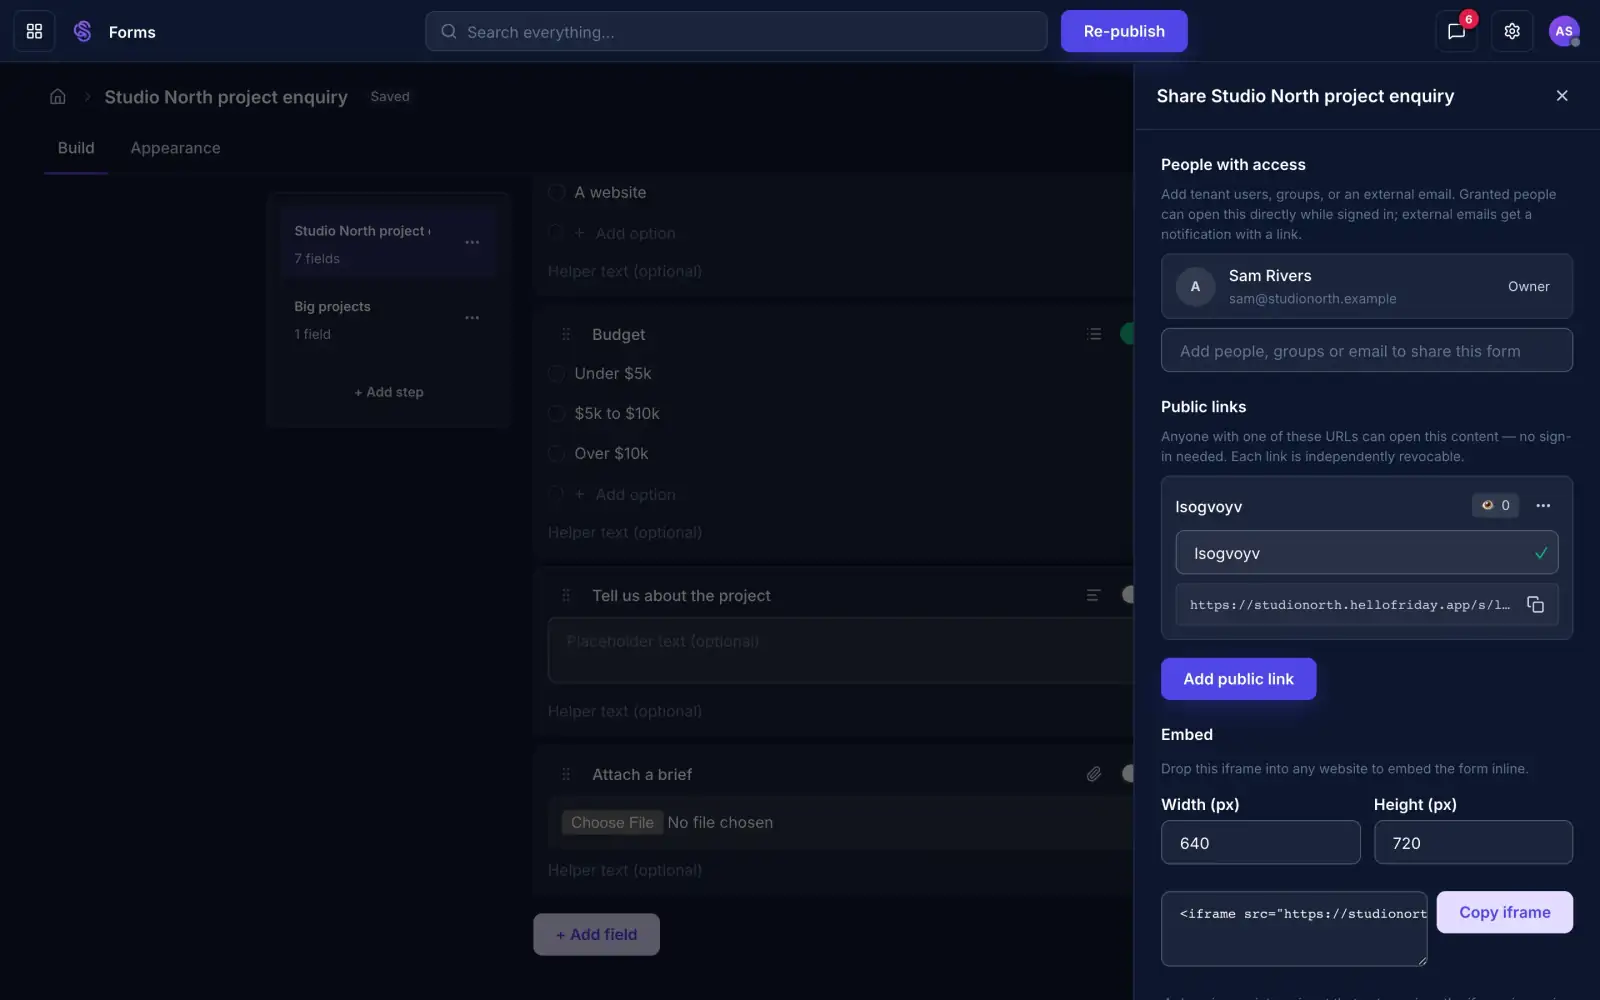The image size is (1600, 1000).
Task: Select the Under $5k radio option
Action: coord(557,373)
